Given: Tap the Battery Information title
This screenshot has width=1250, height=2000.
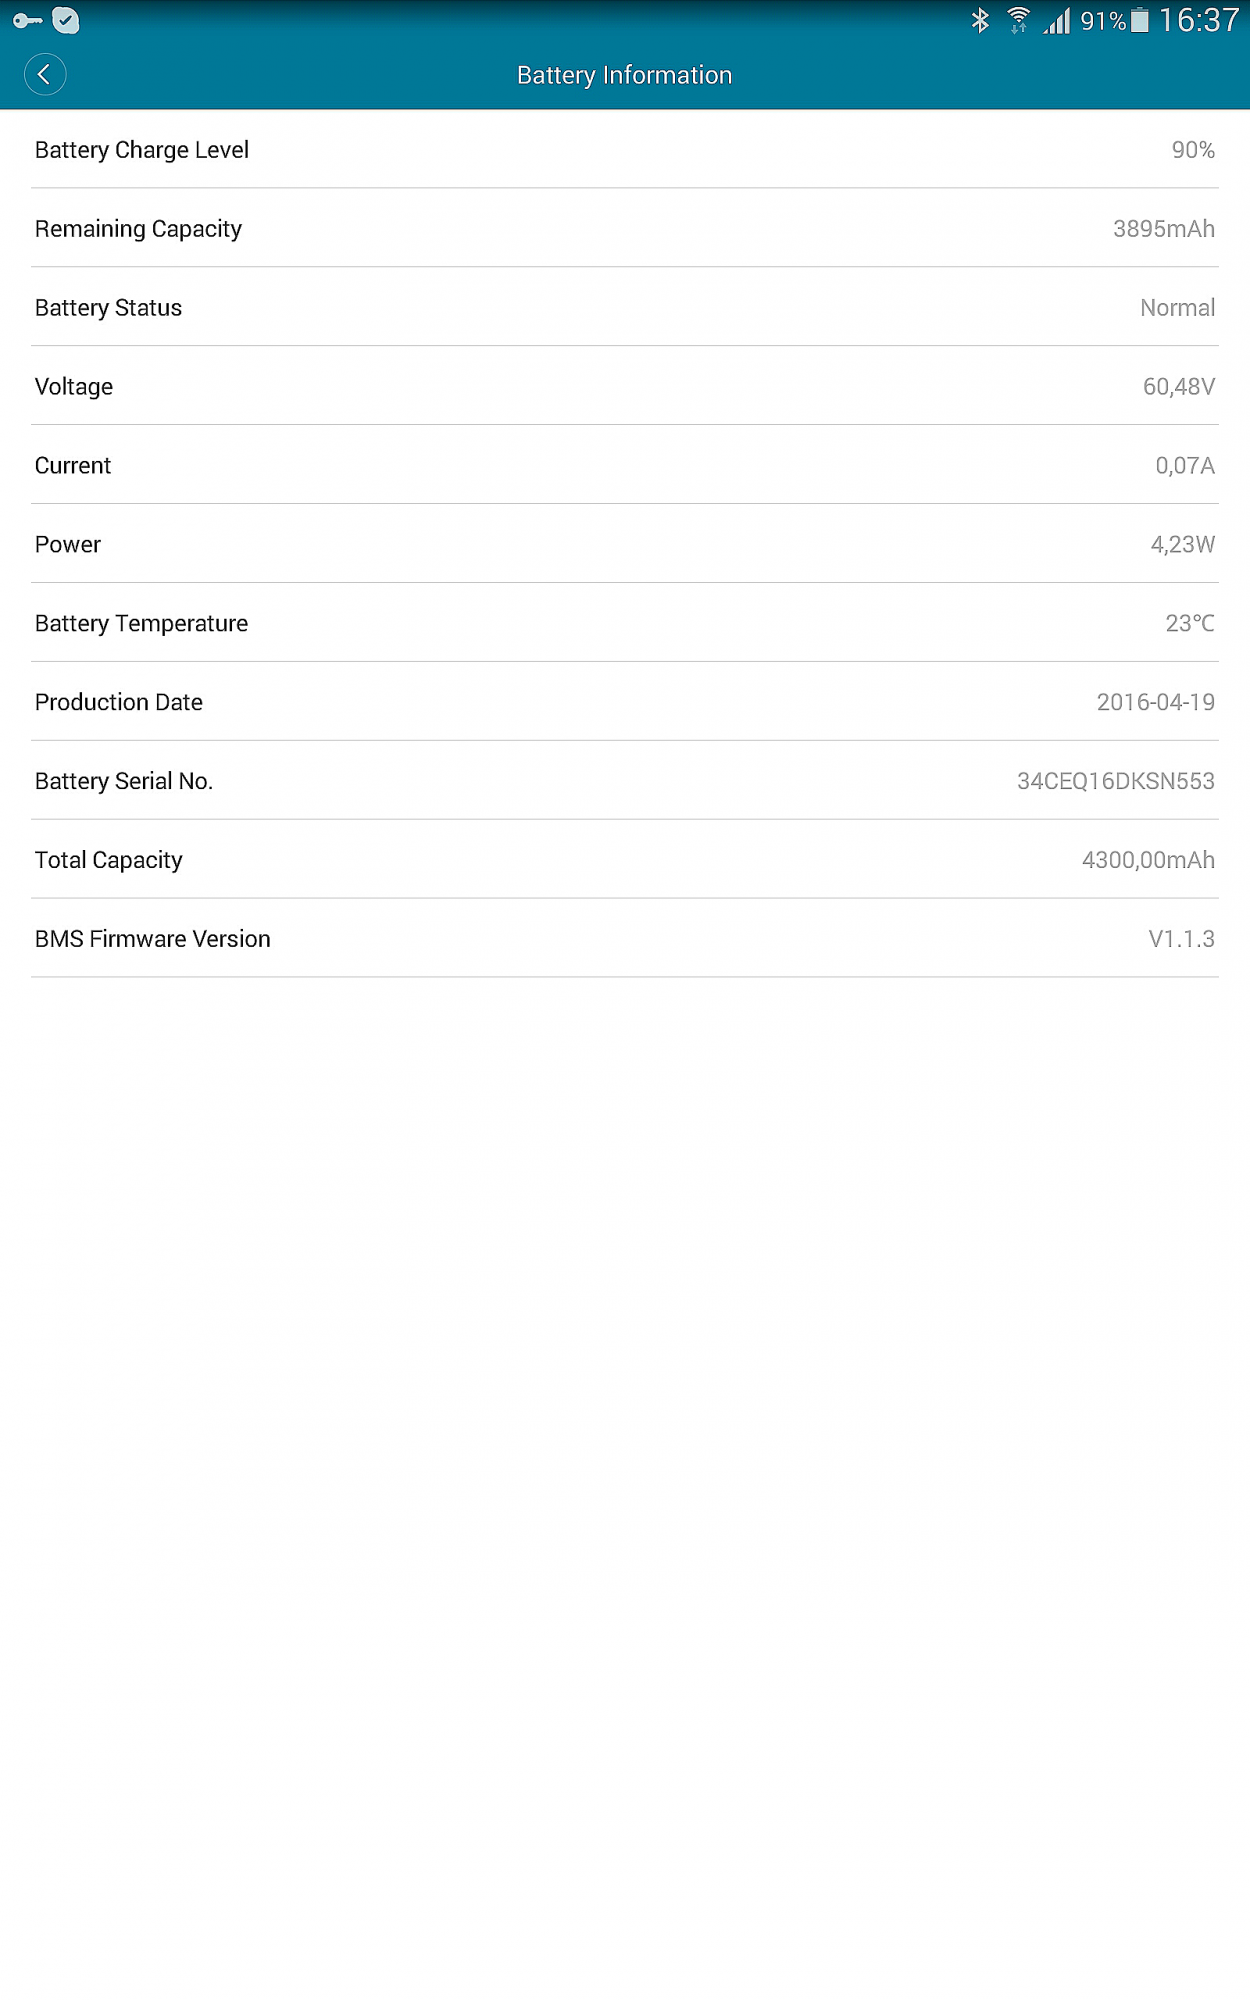Looking at the screenshot, I should (x=624, y=75).
